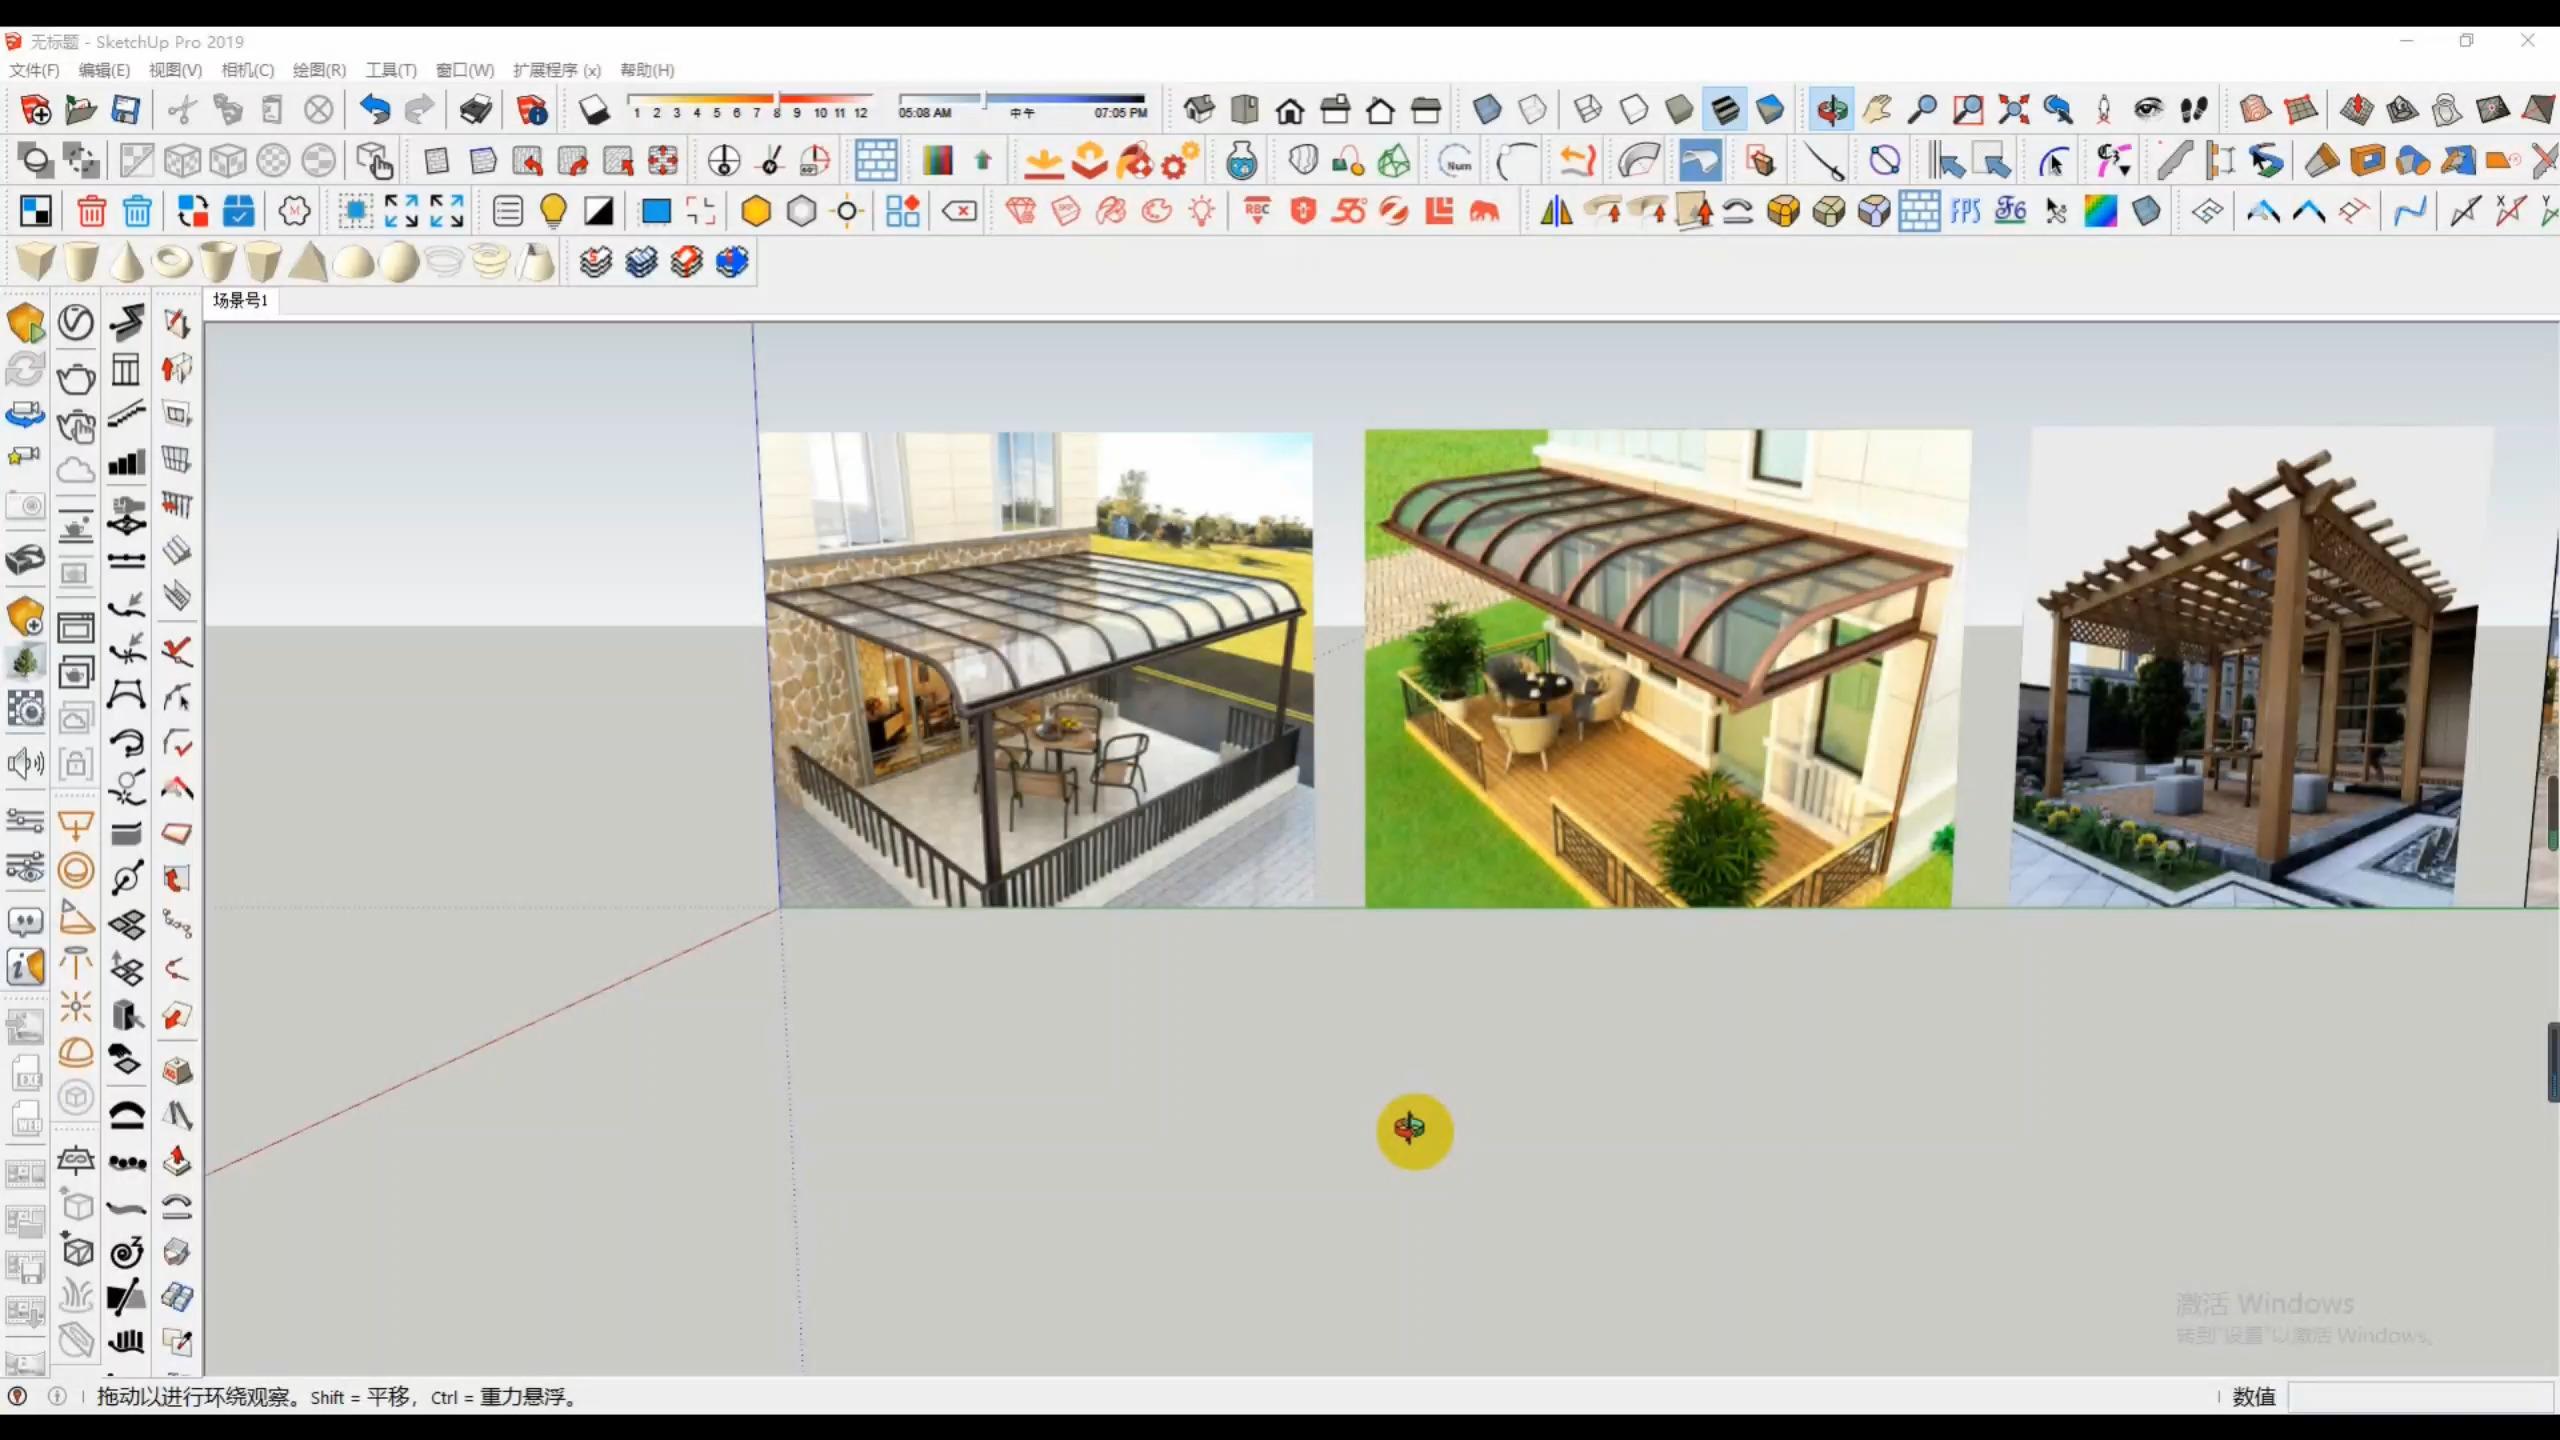Select the Walk footprints tool

point(2194,110)
